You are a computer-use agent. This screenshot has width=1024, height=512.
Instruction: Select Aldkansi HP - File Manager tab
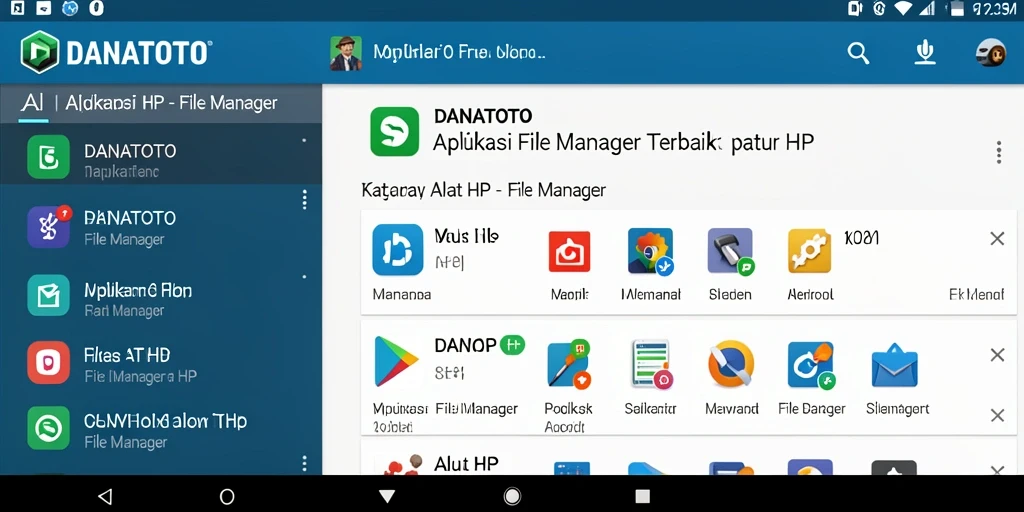pos(172,103)
